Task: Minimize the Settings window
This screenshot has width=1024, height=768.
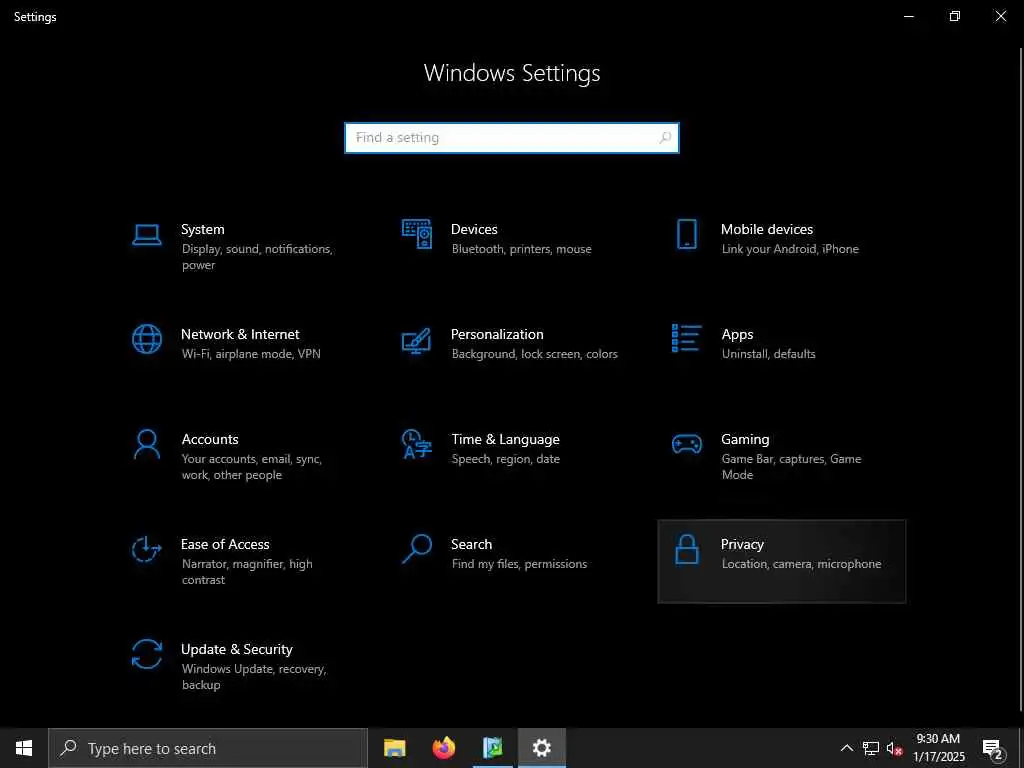Action: pyautogui.click(x=908, y=16)
